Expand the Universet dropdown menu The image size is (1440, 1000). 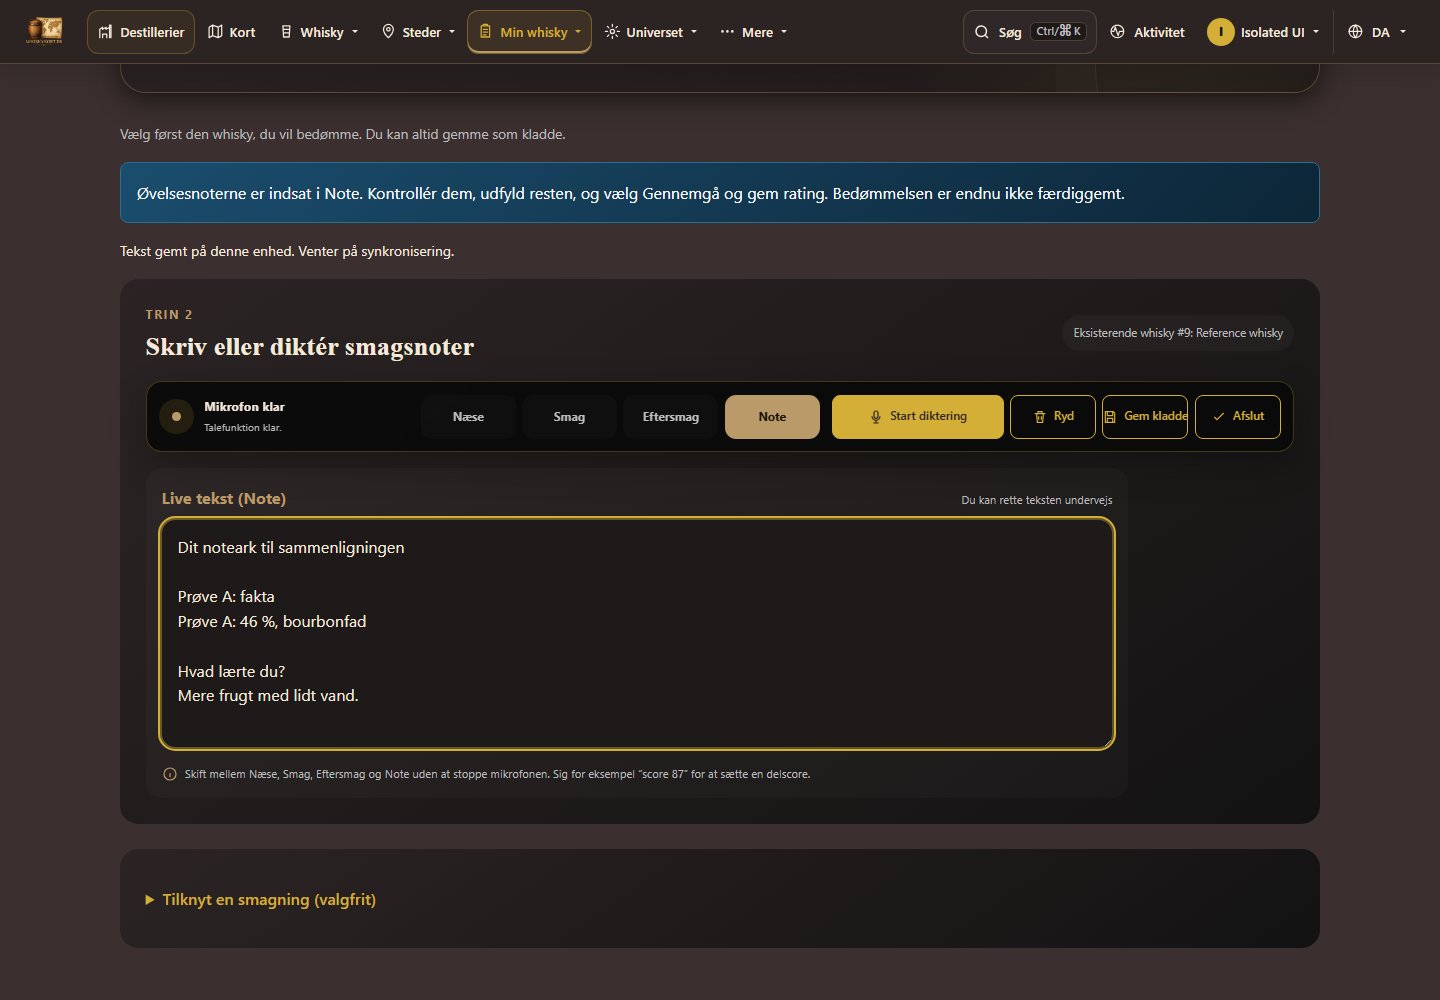tap(651, 32)
